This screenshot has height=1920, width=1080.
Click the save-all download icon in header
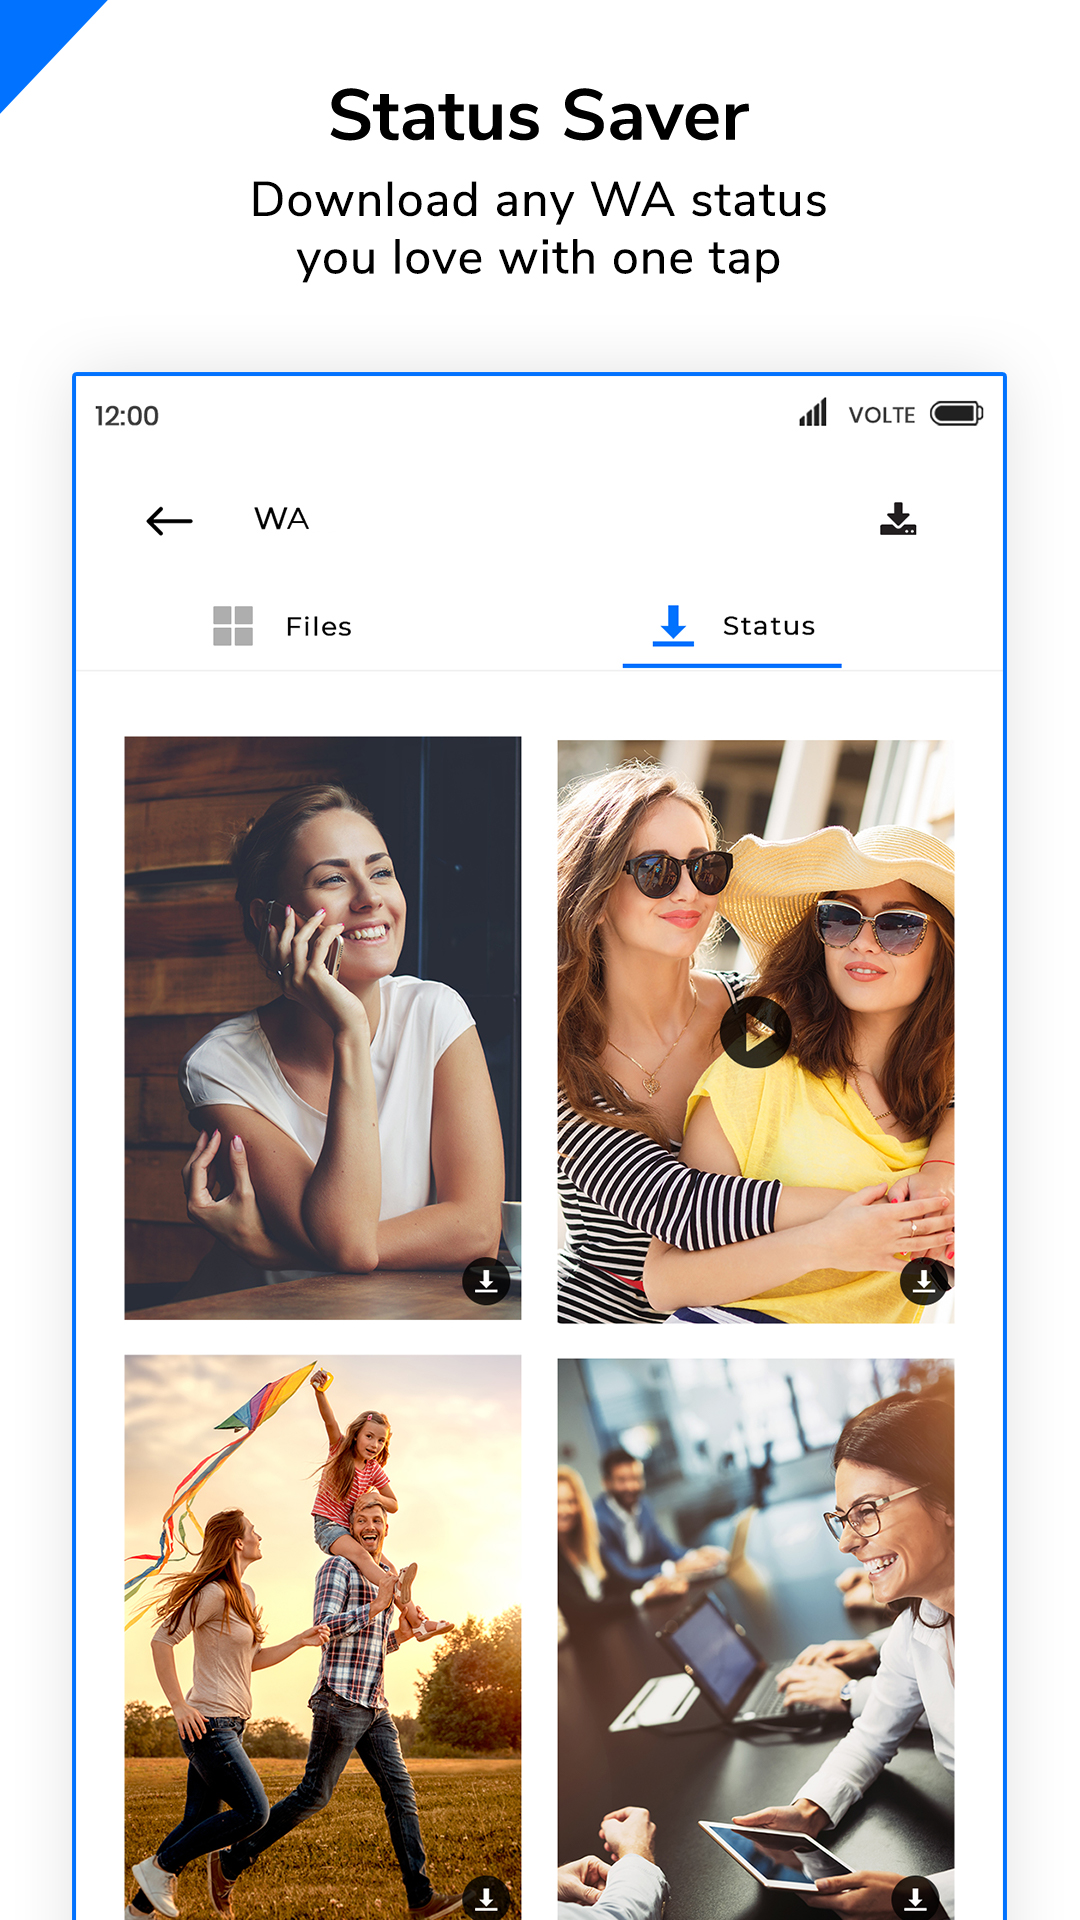tap(897, 519)
